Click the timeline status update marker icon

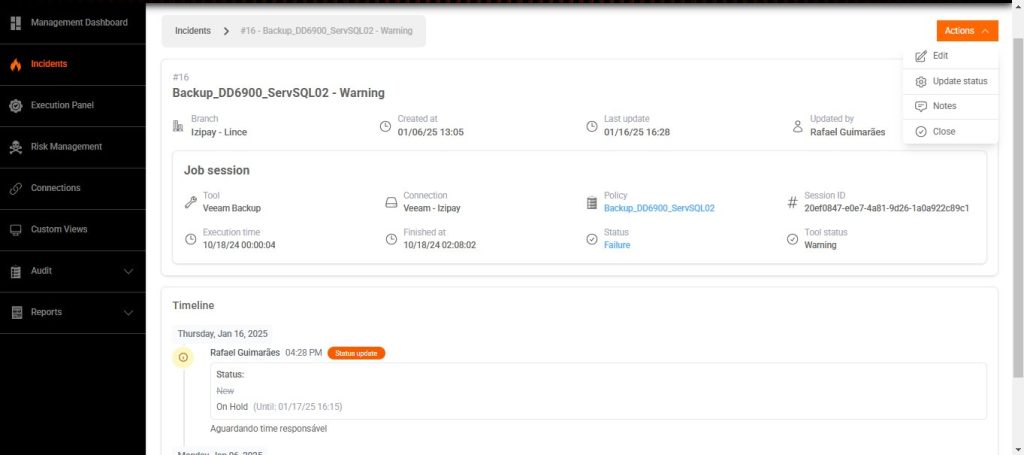click(183, 357)
